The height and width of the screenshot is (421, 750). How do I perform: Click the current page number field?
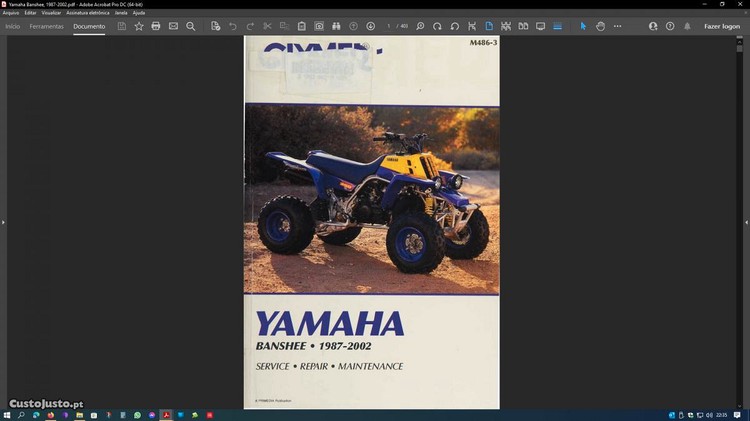pyautogui.click(x=389, y=26)
